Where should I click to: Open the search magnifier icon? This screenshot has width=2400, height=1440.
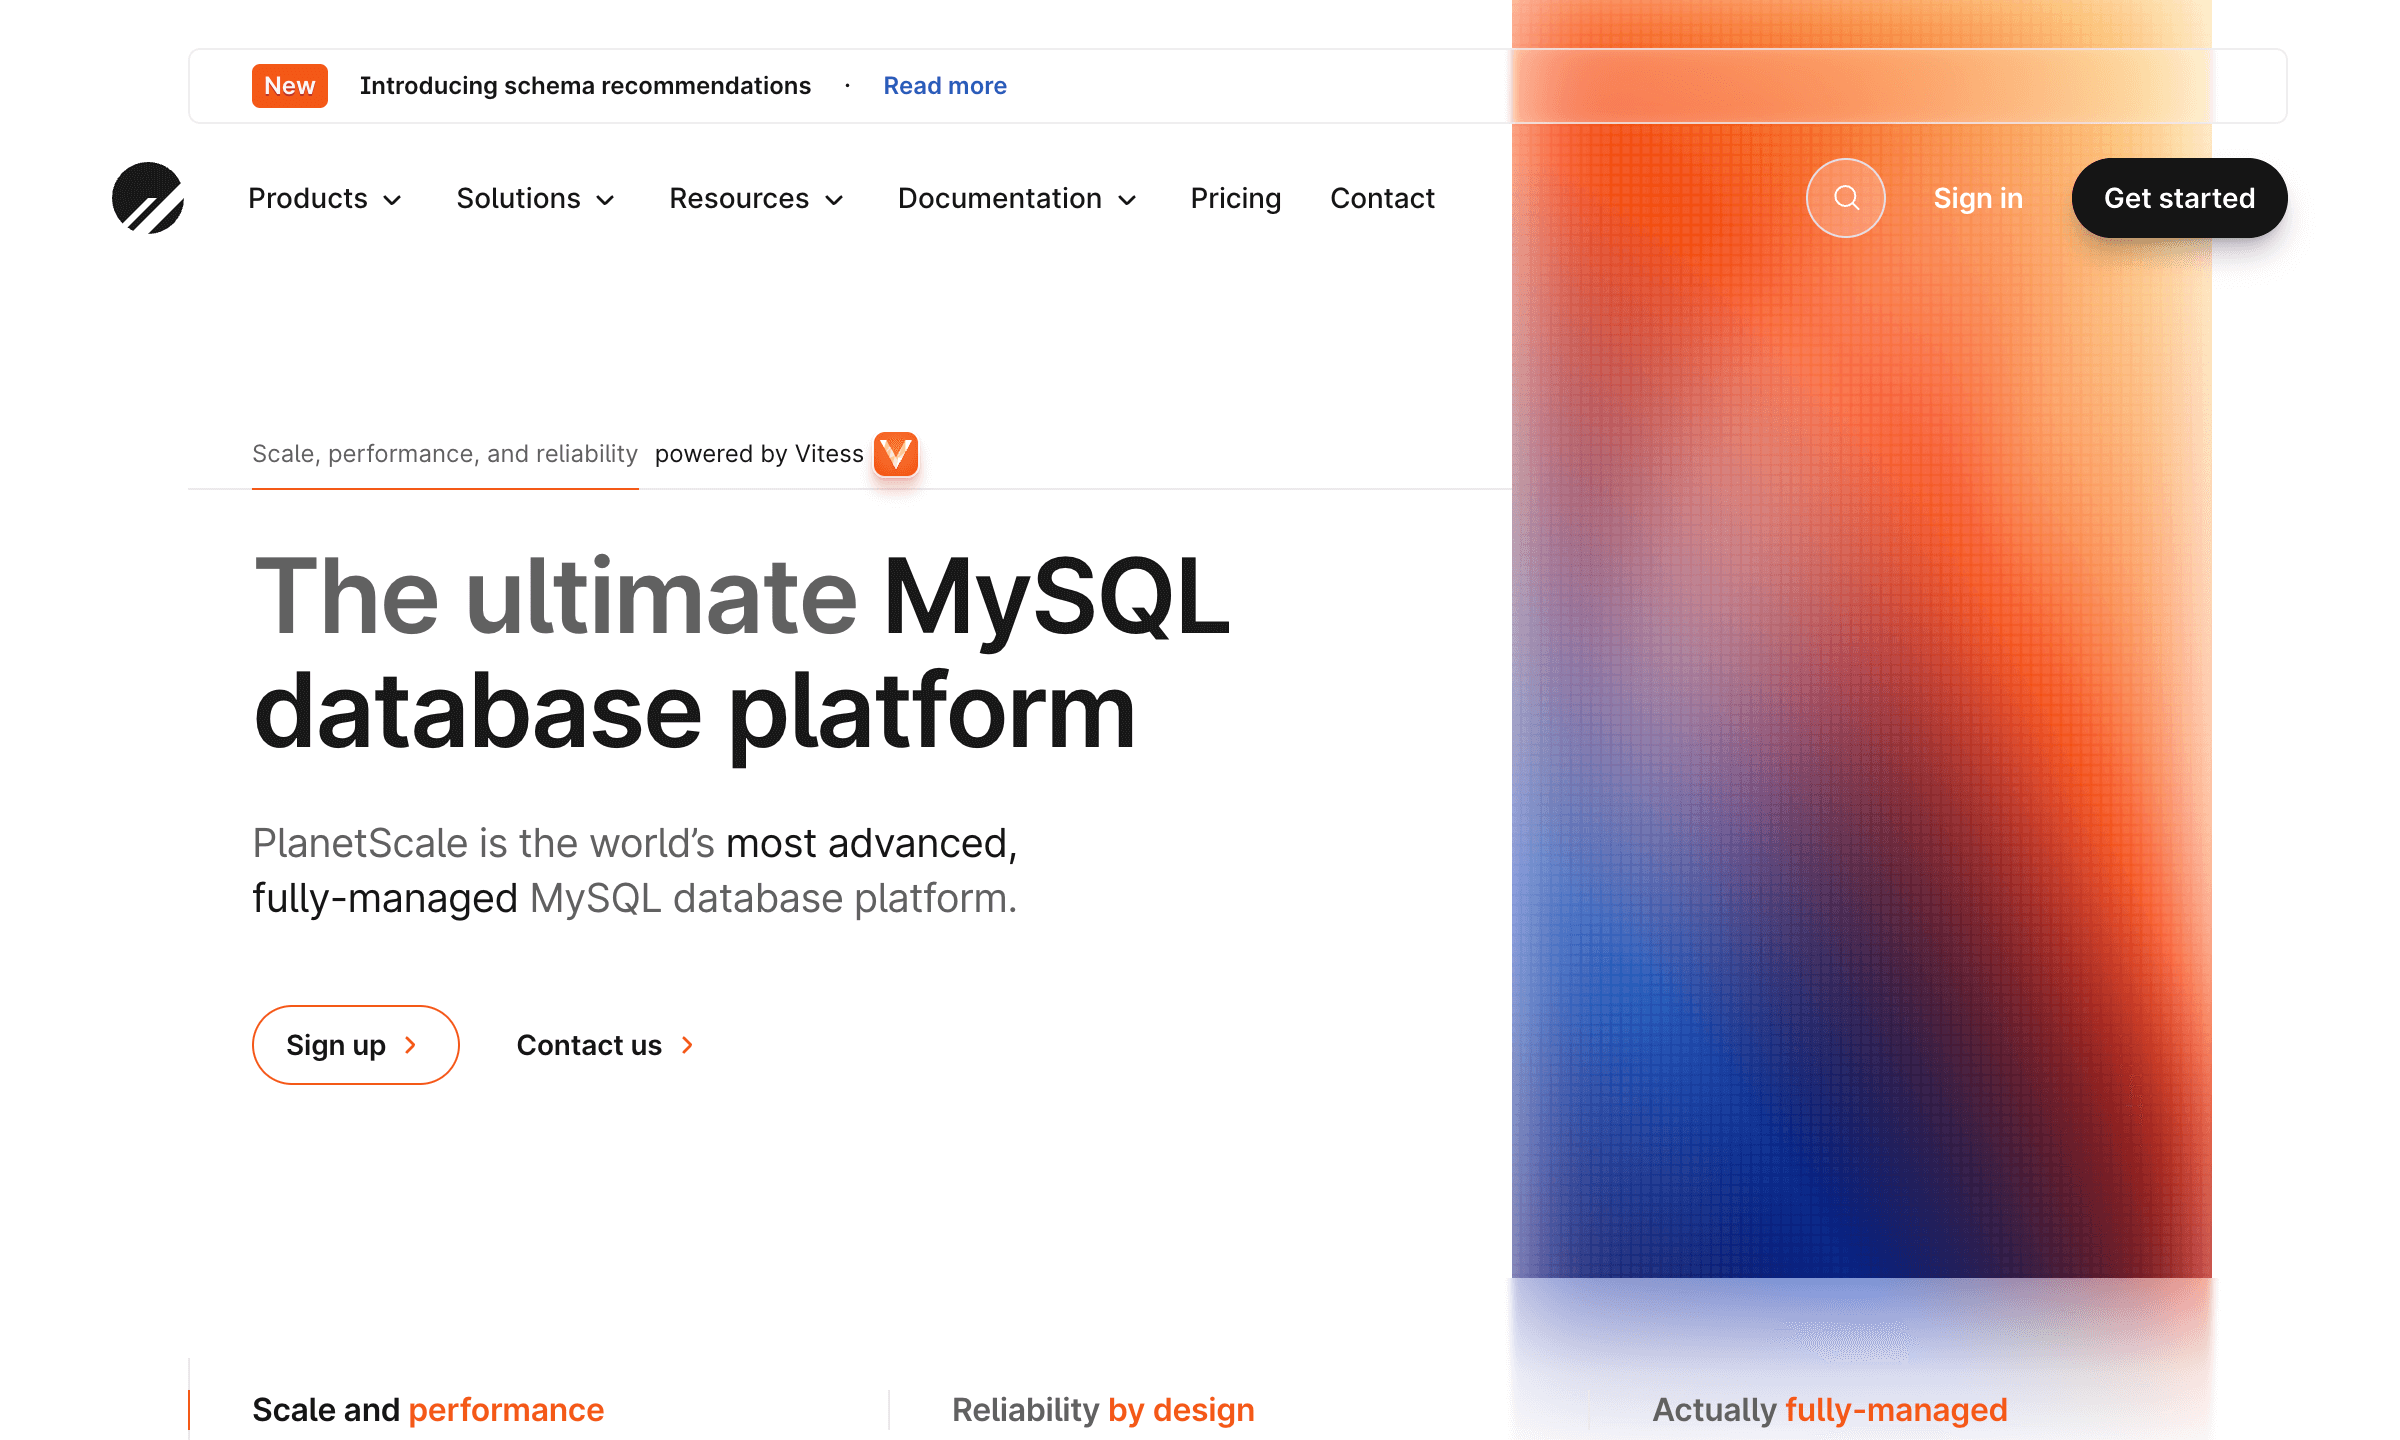coord(1846,198)
